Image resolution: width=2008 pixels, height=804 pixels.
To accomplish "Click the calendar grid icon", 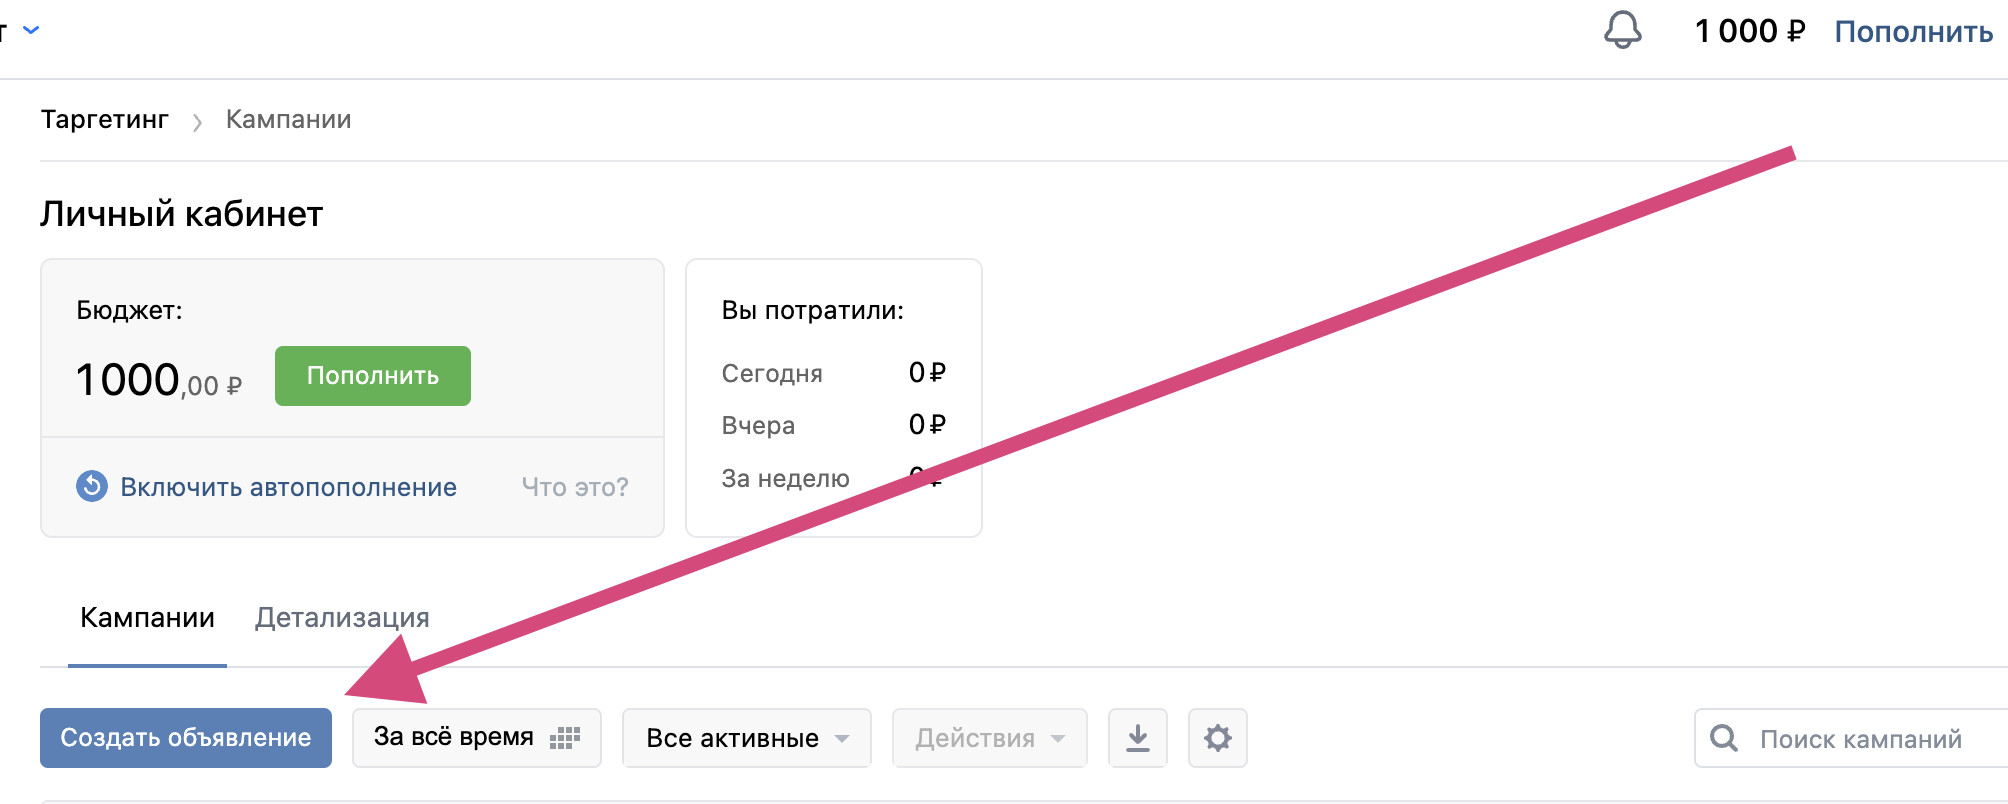I will (565, 738).
